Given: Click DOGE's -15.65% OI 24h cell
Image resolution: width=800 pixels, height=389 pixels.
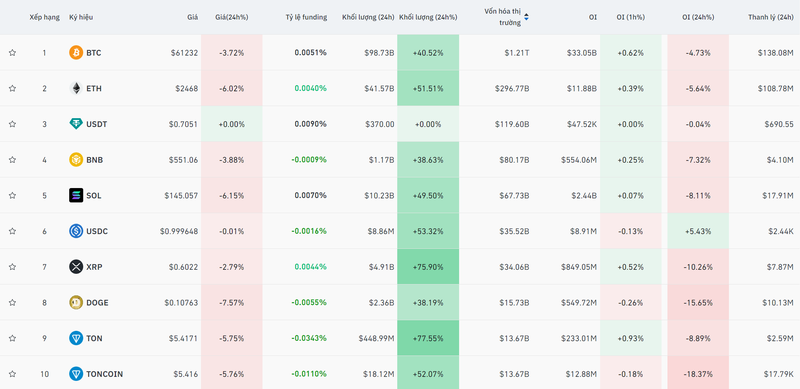Looking at the screenshot, I should coord(698,302).
